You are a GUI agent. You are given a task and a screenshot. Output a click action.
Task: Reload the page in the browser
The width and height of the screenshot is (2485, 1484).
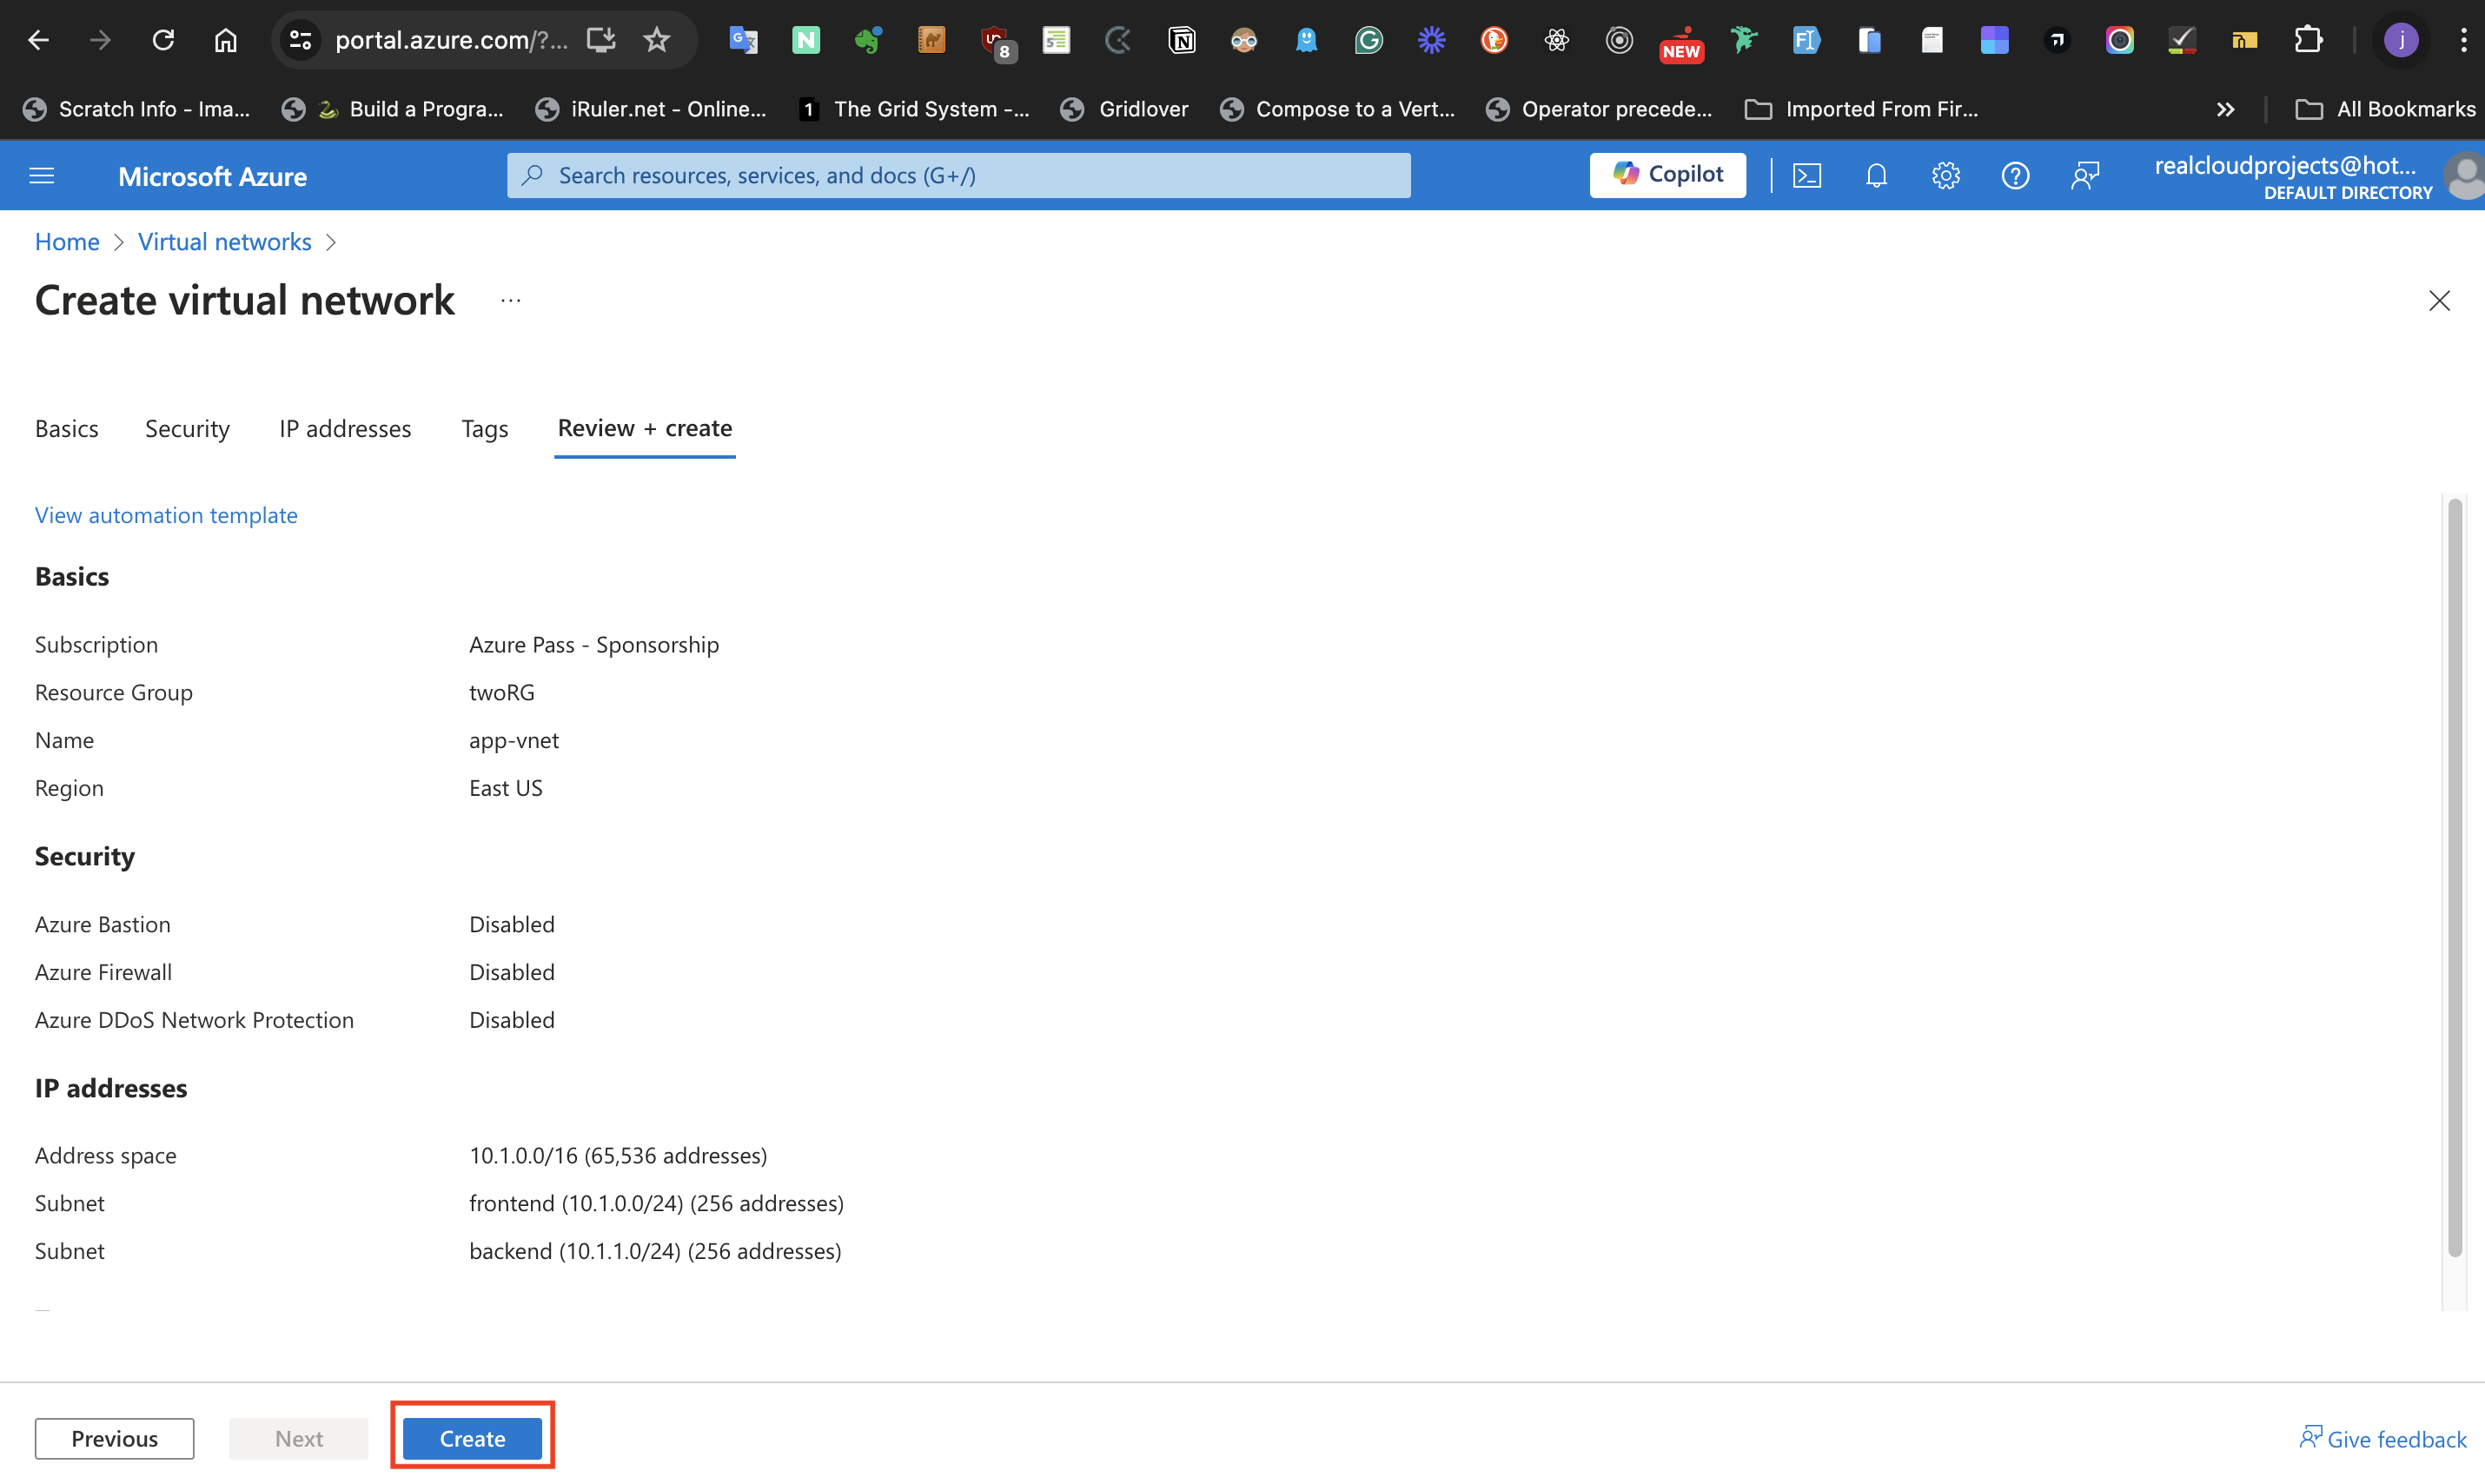pos(163,40)
